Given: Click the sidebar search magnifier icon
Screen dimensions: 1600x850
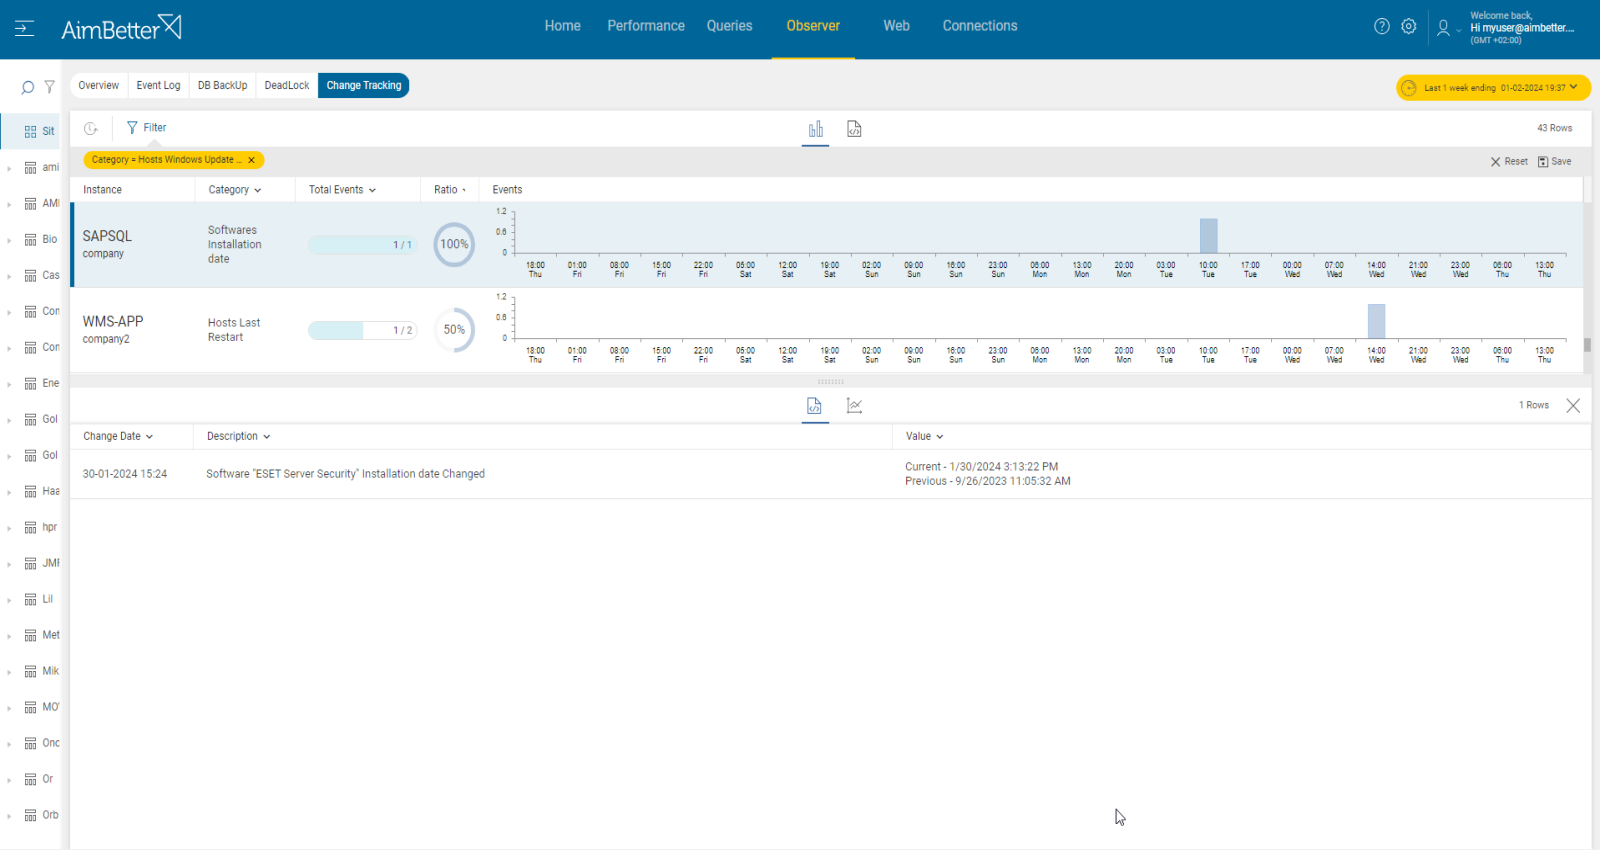Looking at the screenshot, I should [27, 88].
